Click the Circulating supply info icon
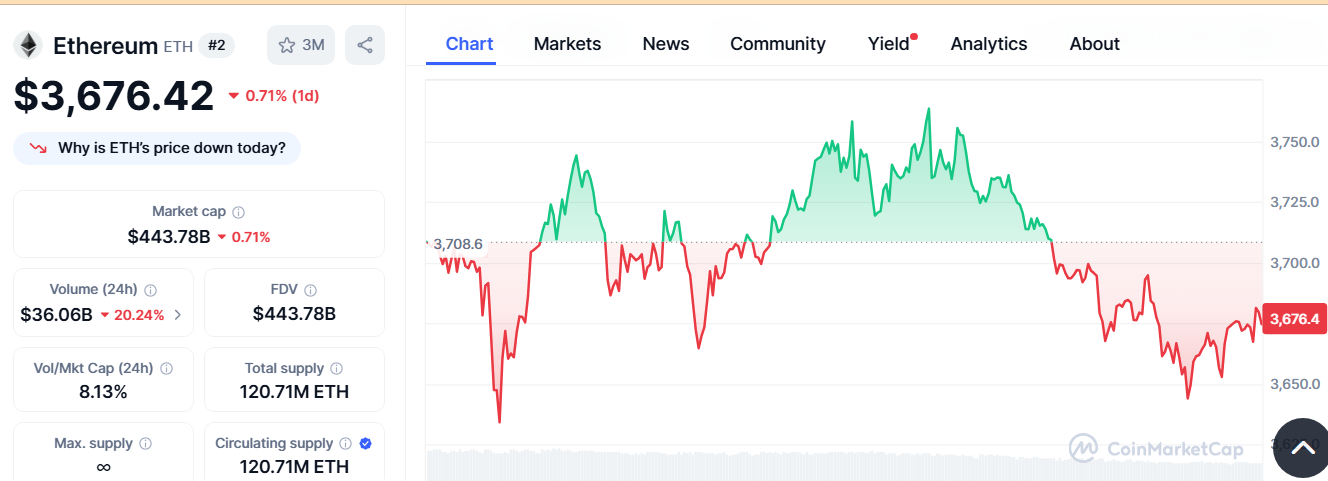 (x=345, y=443)
